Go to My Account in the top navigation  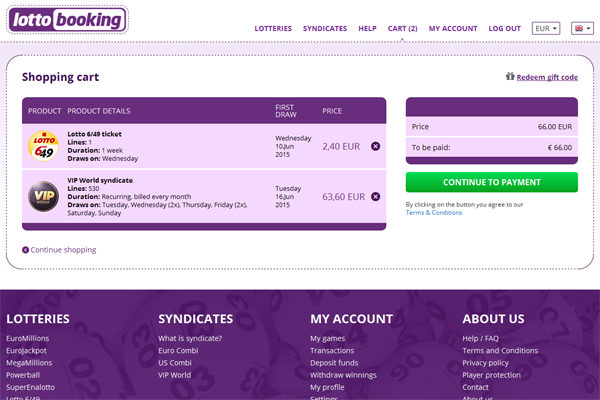[x=453, y=29]
